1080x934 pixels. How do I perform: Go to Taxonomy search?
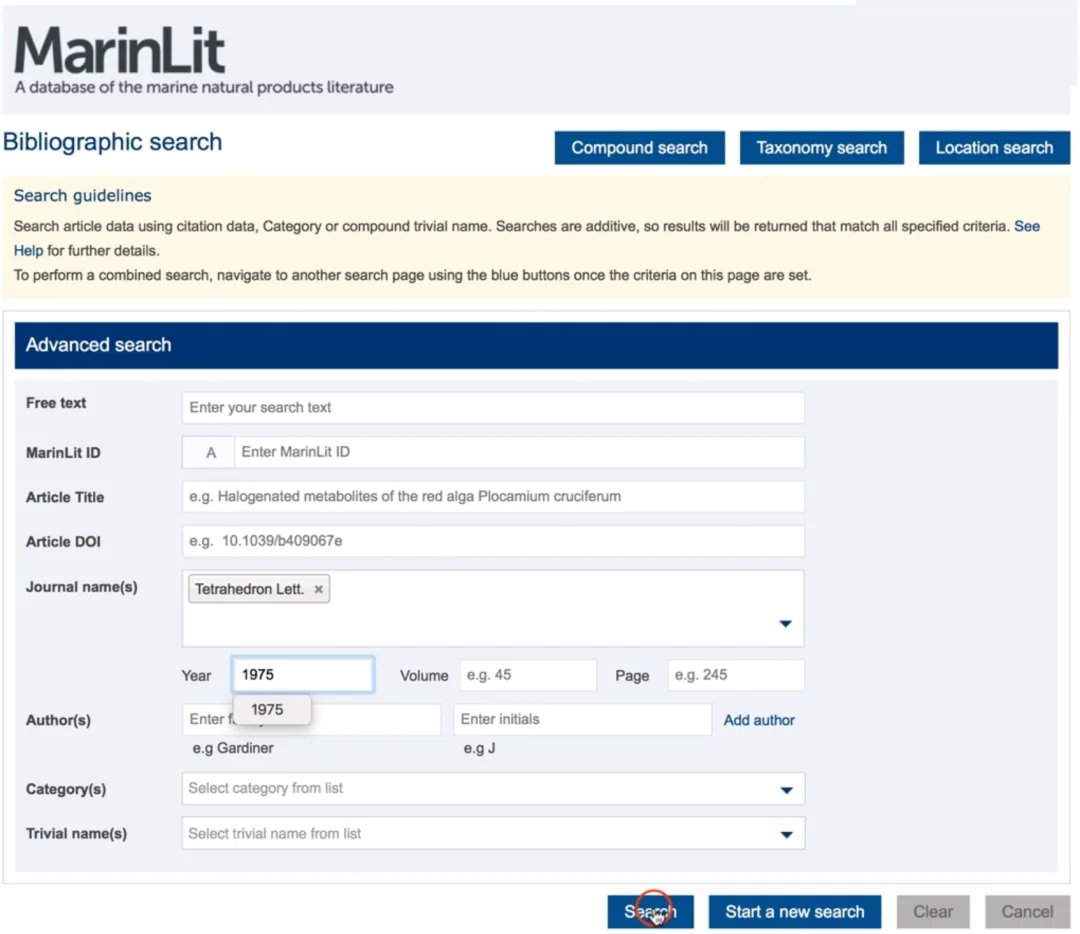click(x=821, y=148)
